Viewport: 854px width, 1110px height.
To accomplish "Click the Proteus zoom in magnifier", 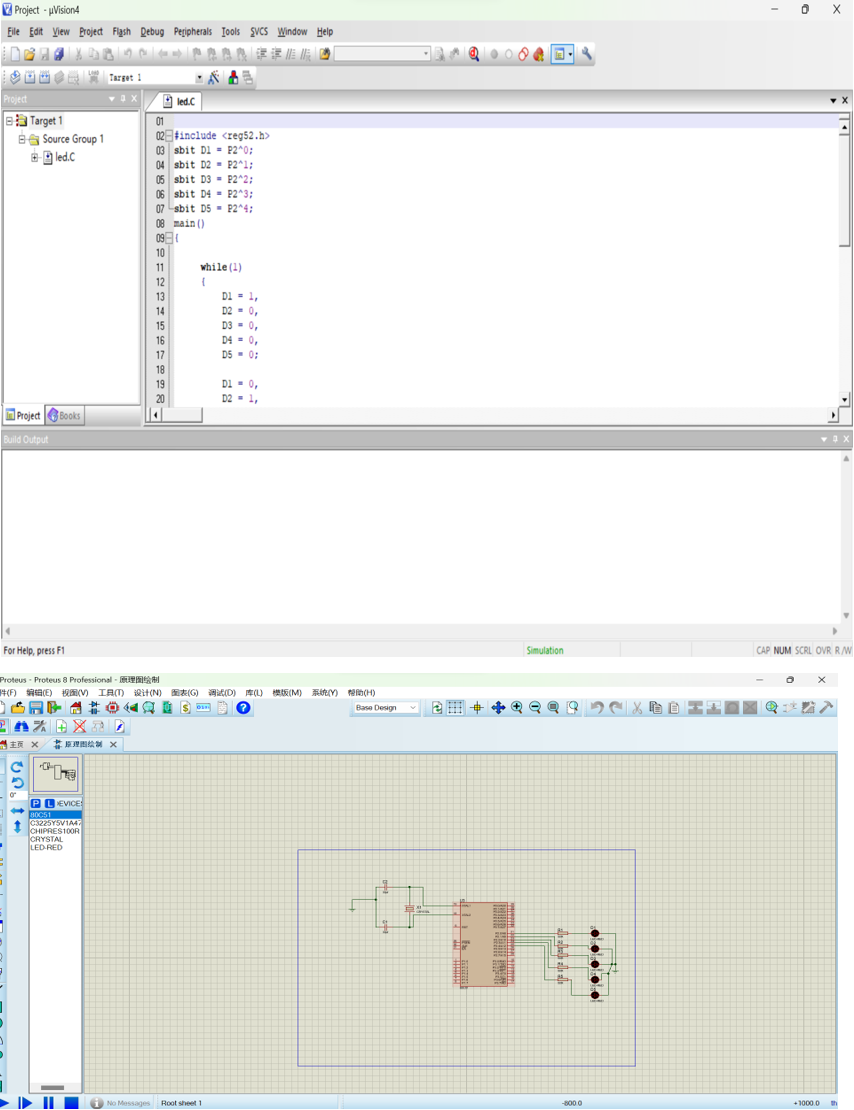I will (x=517, y=708).
